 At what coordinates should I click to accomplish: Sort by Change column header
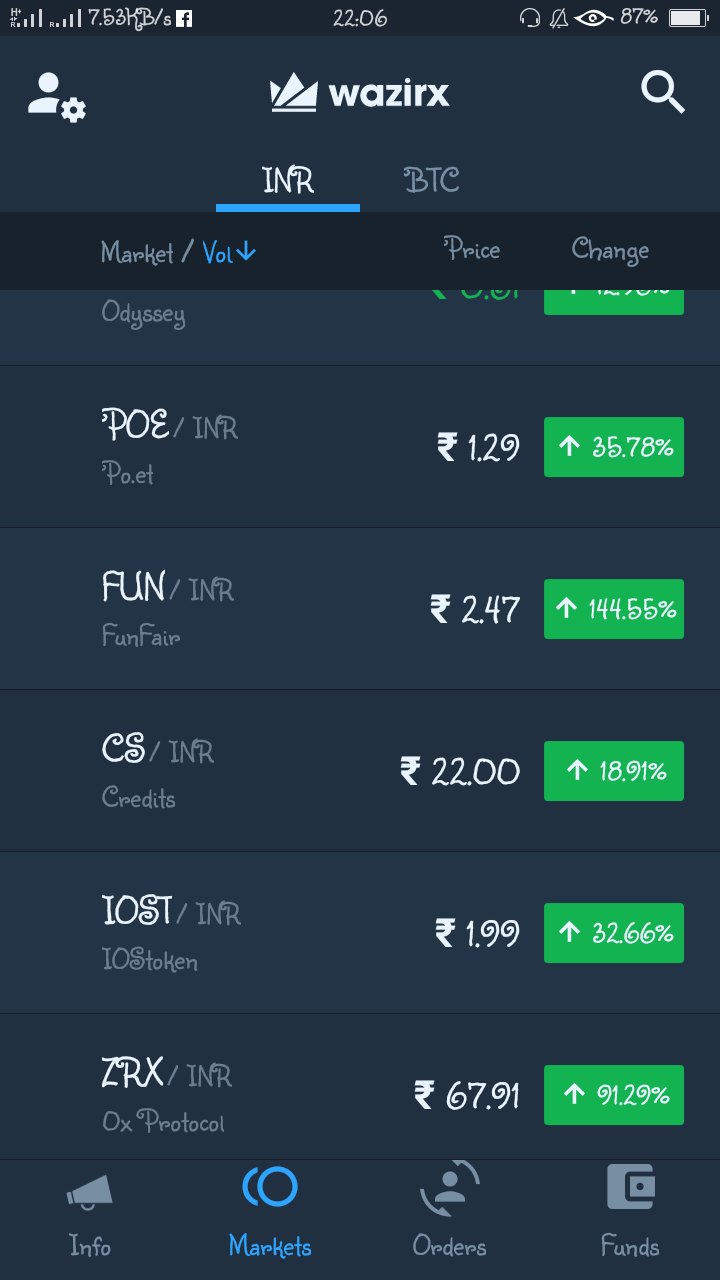[610, 250]
